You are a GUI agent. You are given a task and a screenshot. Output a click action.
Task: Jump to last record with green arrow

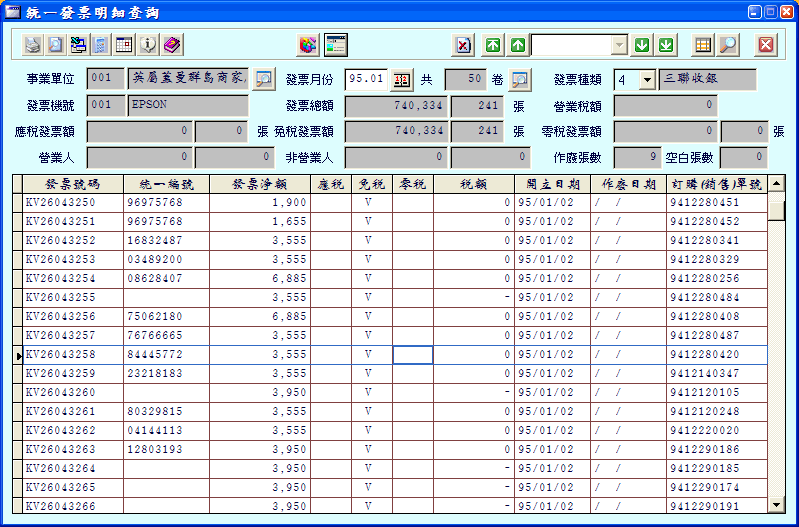click(x=665, y=45)
